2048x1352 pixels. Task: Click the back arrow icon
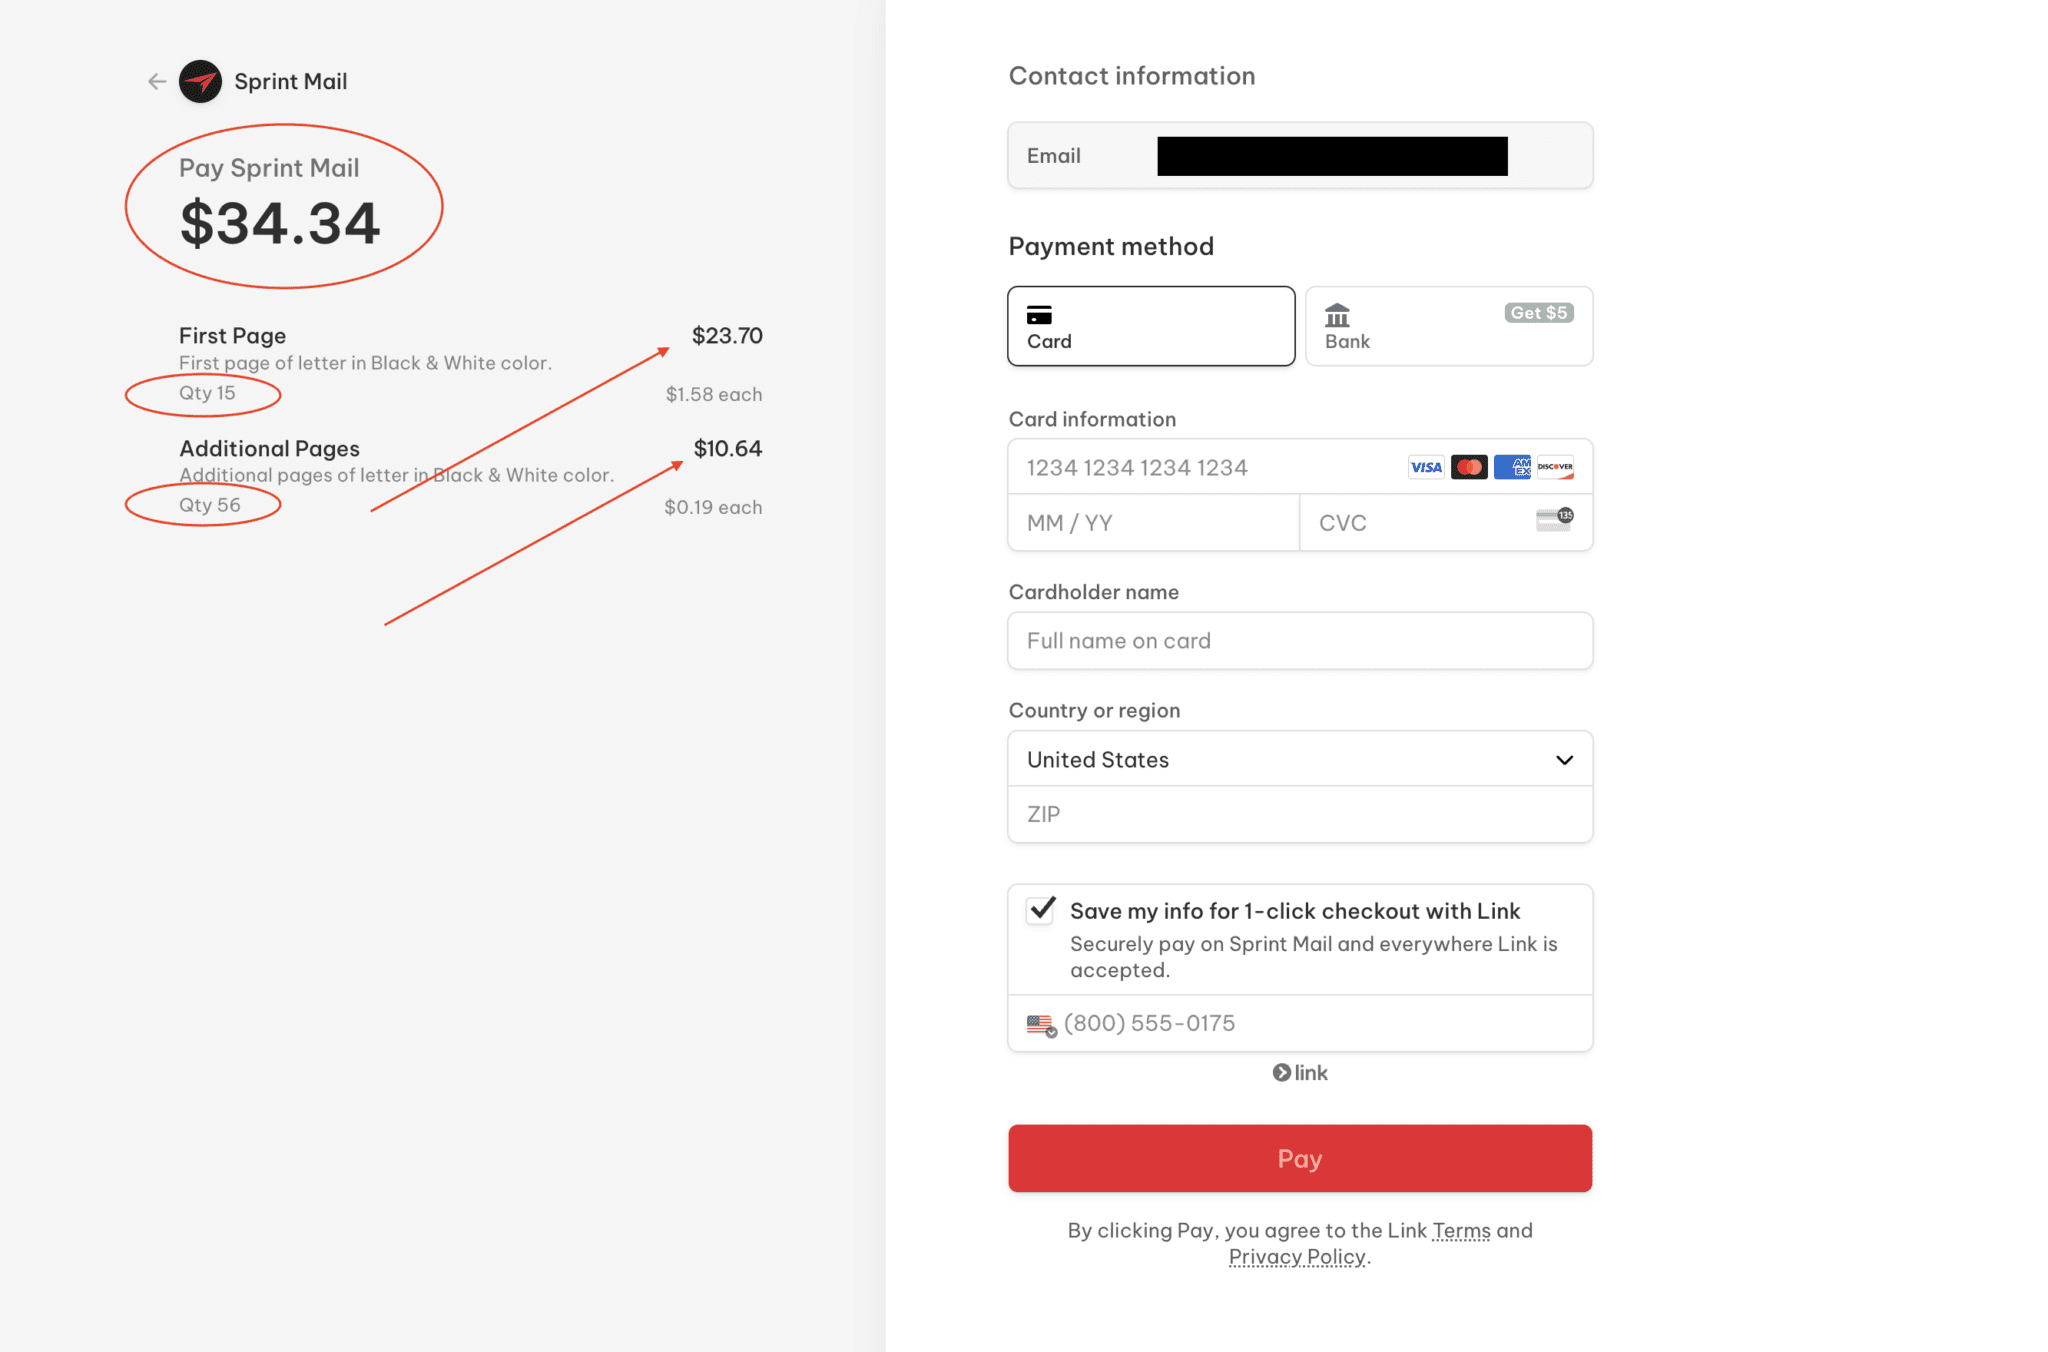coord(157,82)
